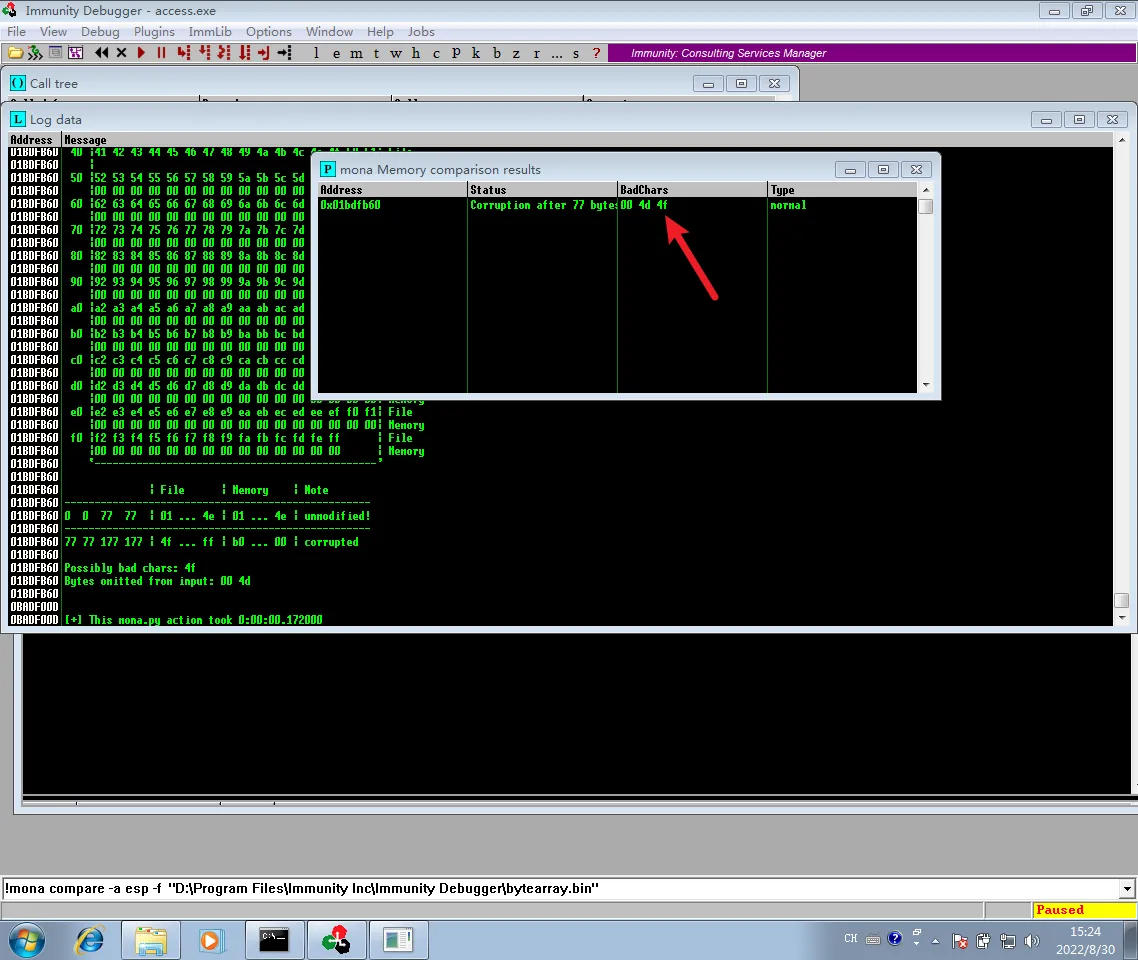Open the Options menu

(x=269, y=31)
